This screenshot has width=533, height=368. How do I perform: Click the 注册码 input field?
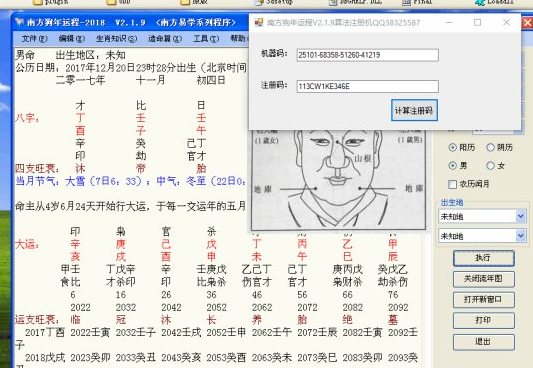click(367, 86)
